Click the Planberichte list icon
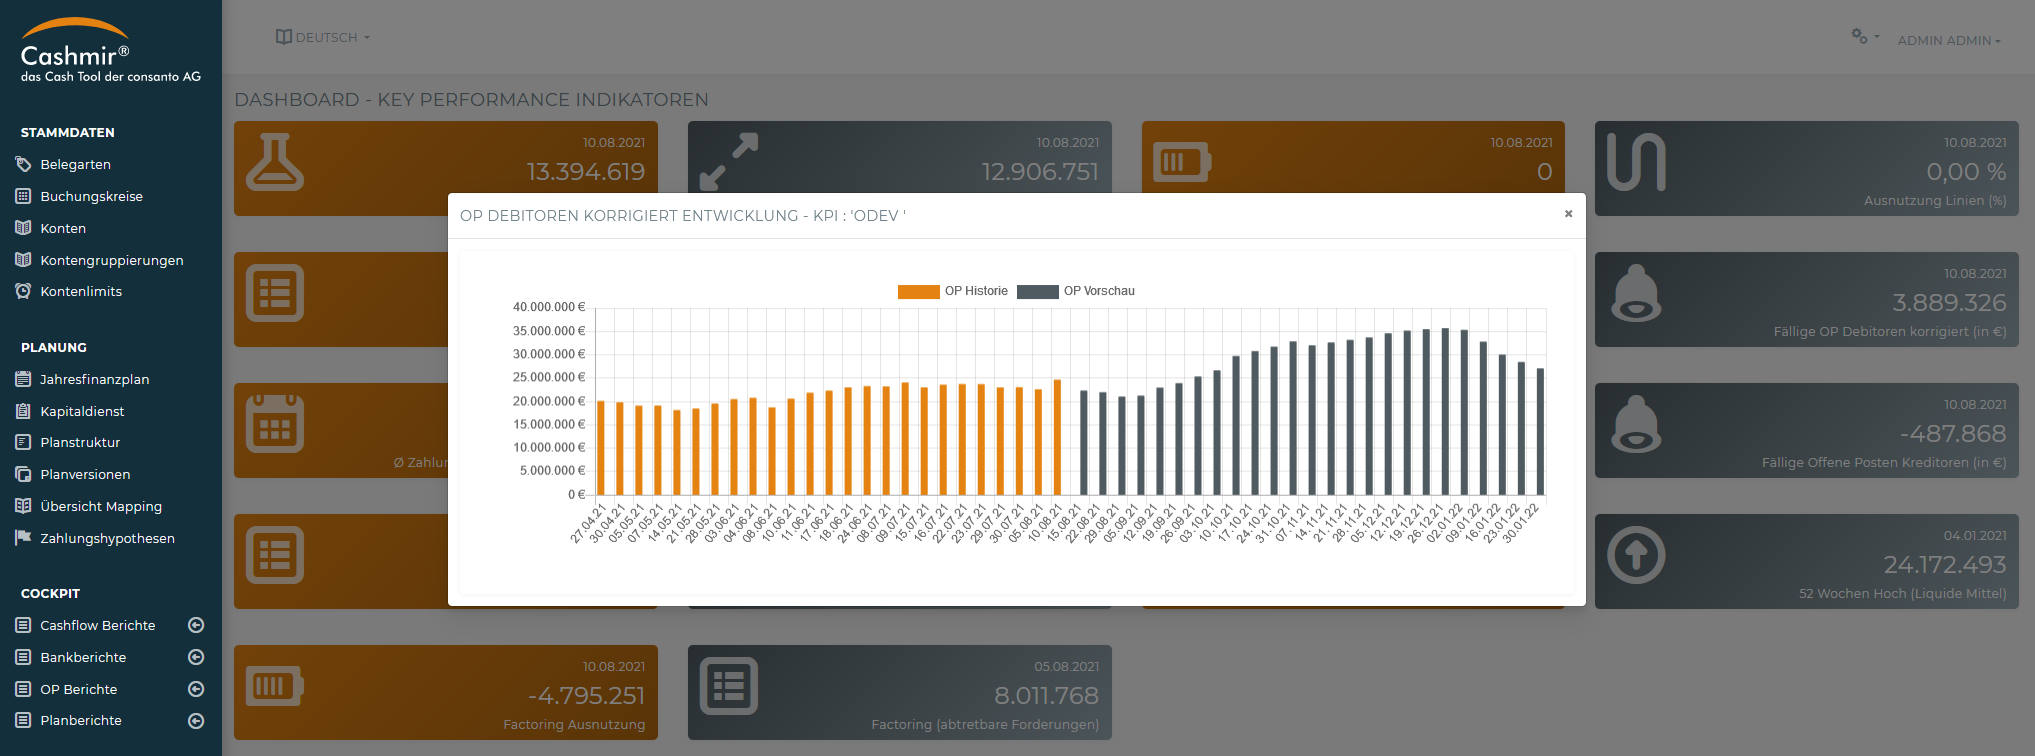Screen dimensions: 2035x756 click(x=23, y=720)
